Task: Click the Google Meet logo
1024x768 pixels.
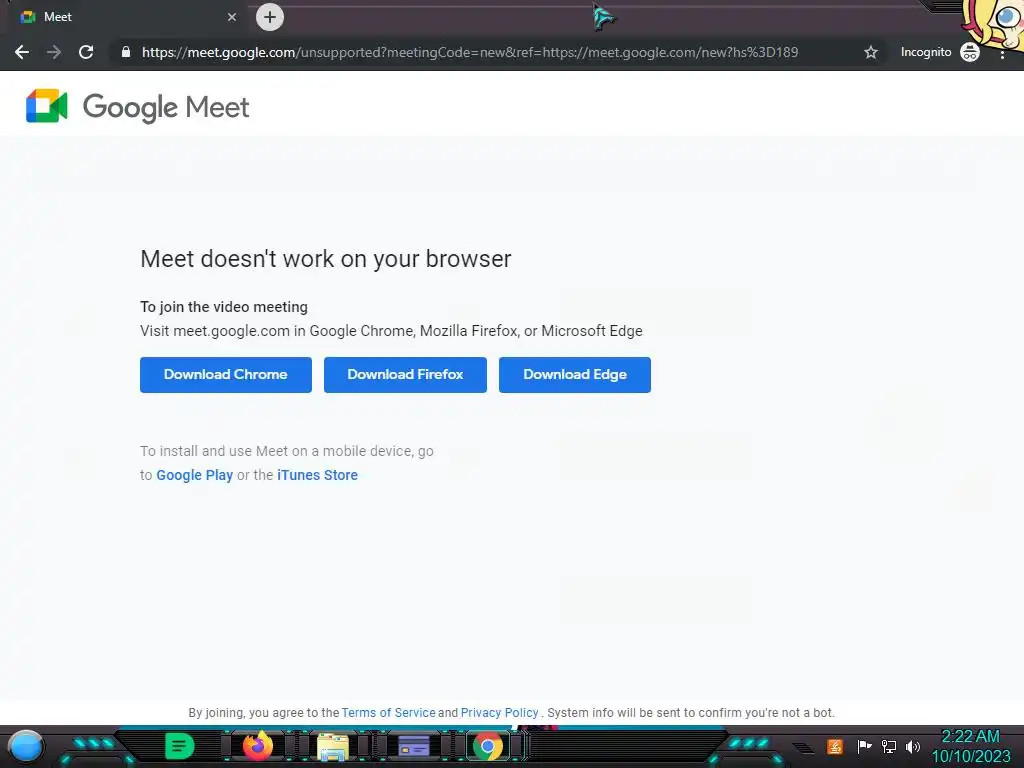Action: click(138, 106)
